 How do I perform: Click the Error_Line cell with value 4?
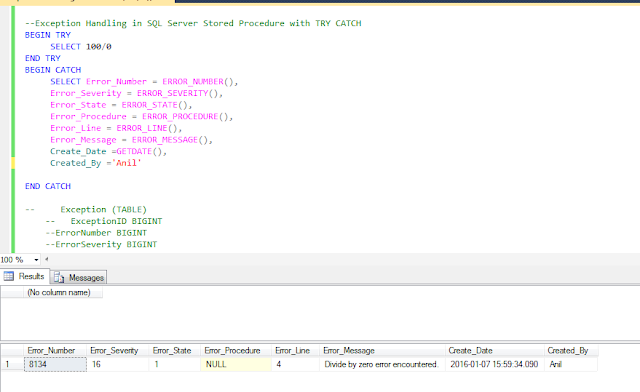coord(296,364)
